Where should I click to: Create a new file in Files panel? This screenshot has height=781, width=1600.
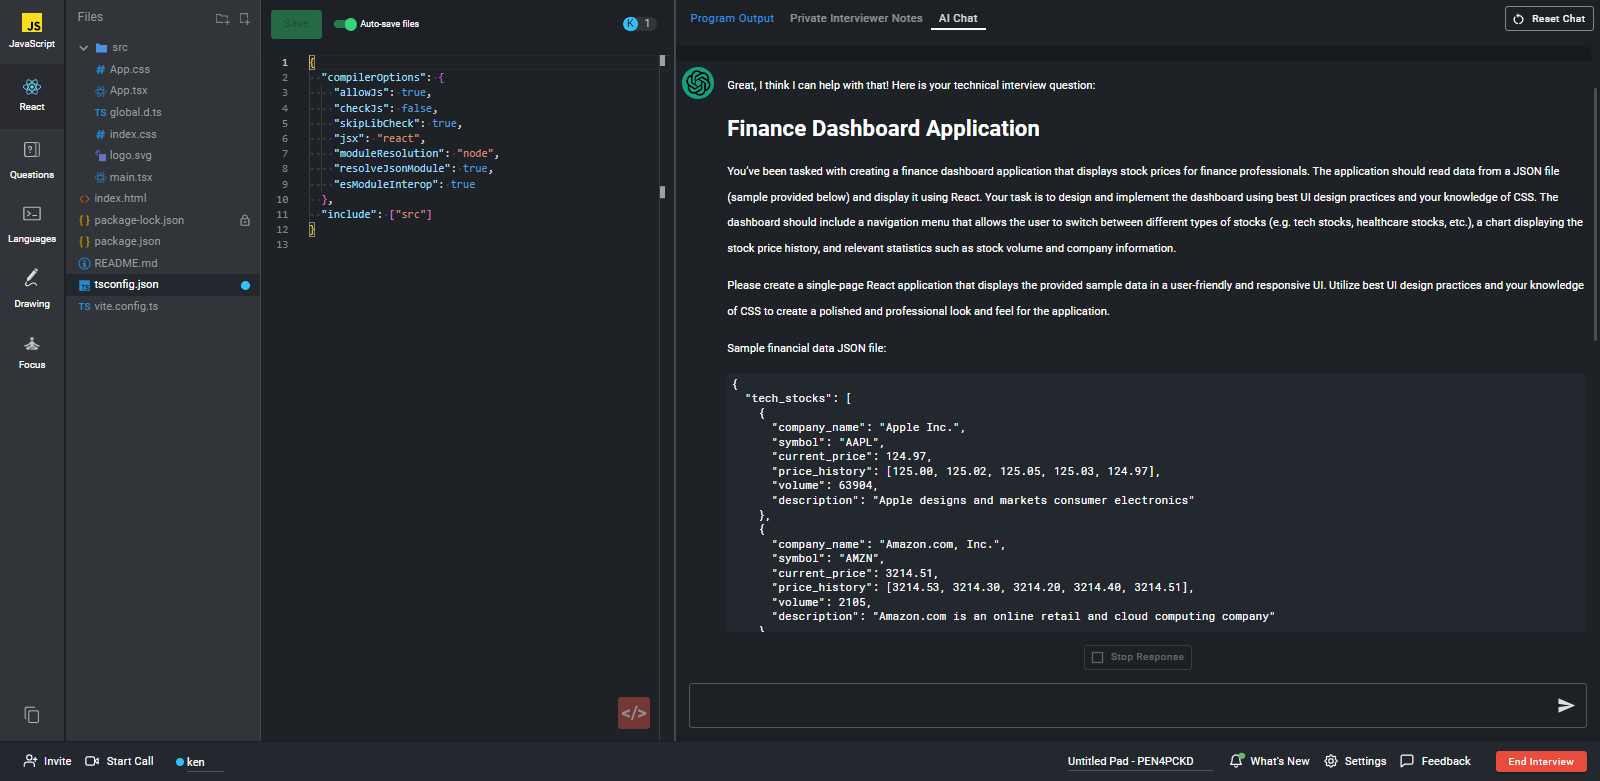[245, 18]
